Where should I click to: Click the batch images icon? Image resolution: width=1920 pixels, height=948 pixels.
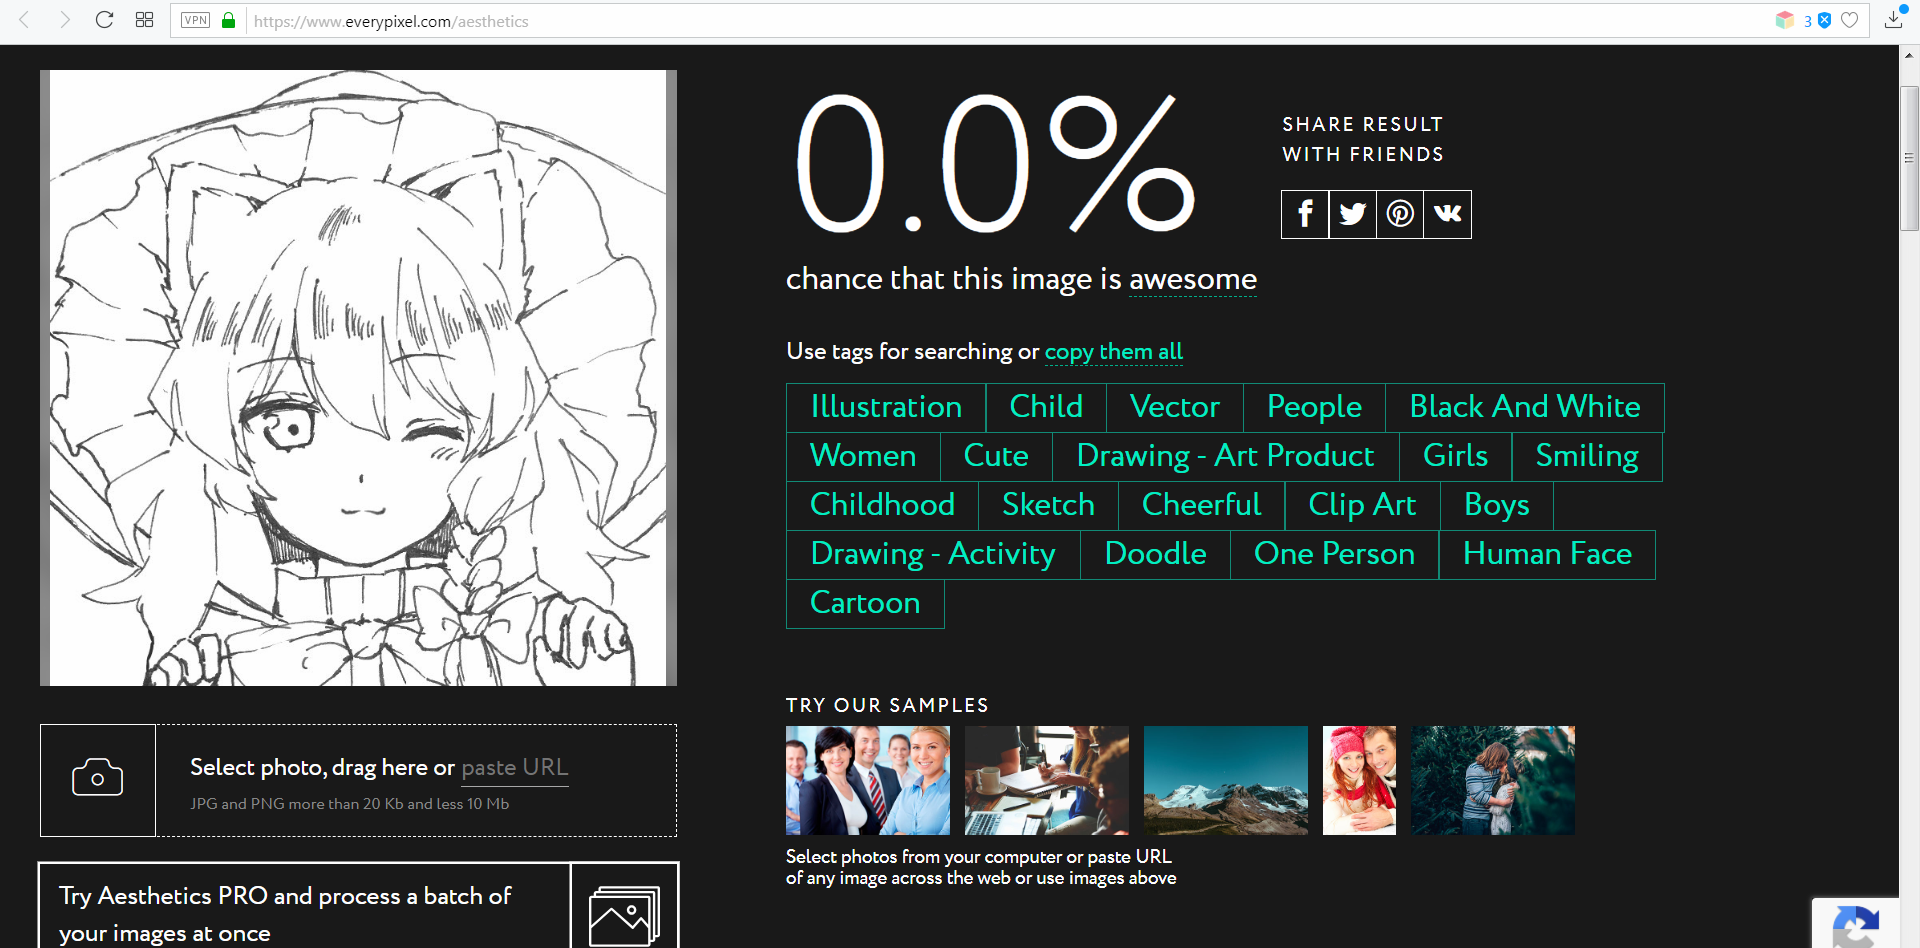click(x=625, y=915)
